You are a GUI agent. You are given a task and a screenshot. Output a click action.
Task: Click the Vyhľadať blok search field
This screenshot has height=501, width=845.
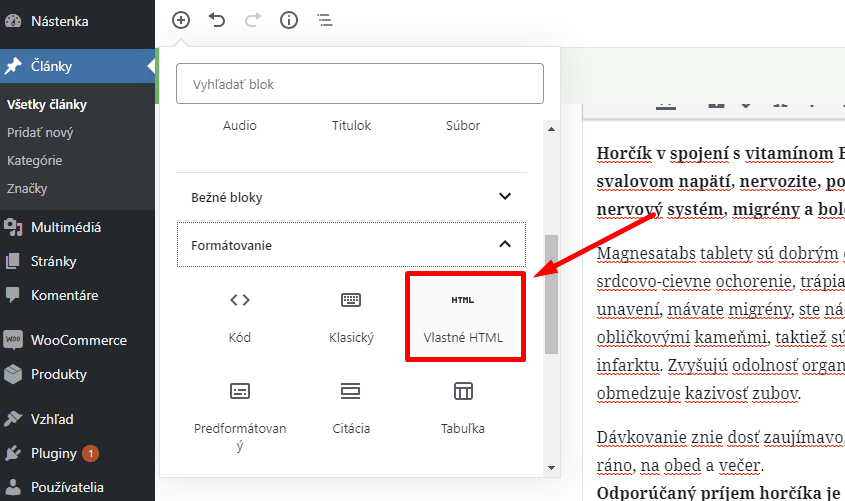(x=360, y=85)
